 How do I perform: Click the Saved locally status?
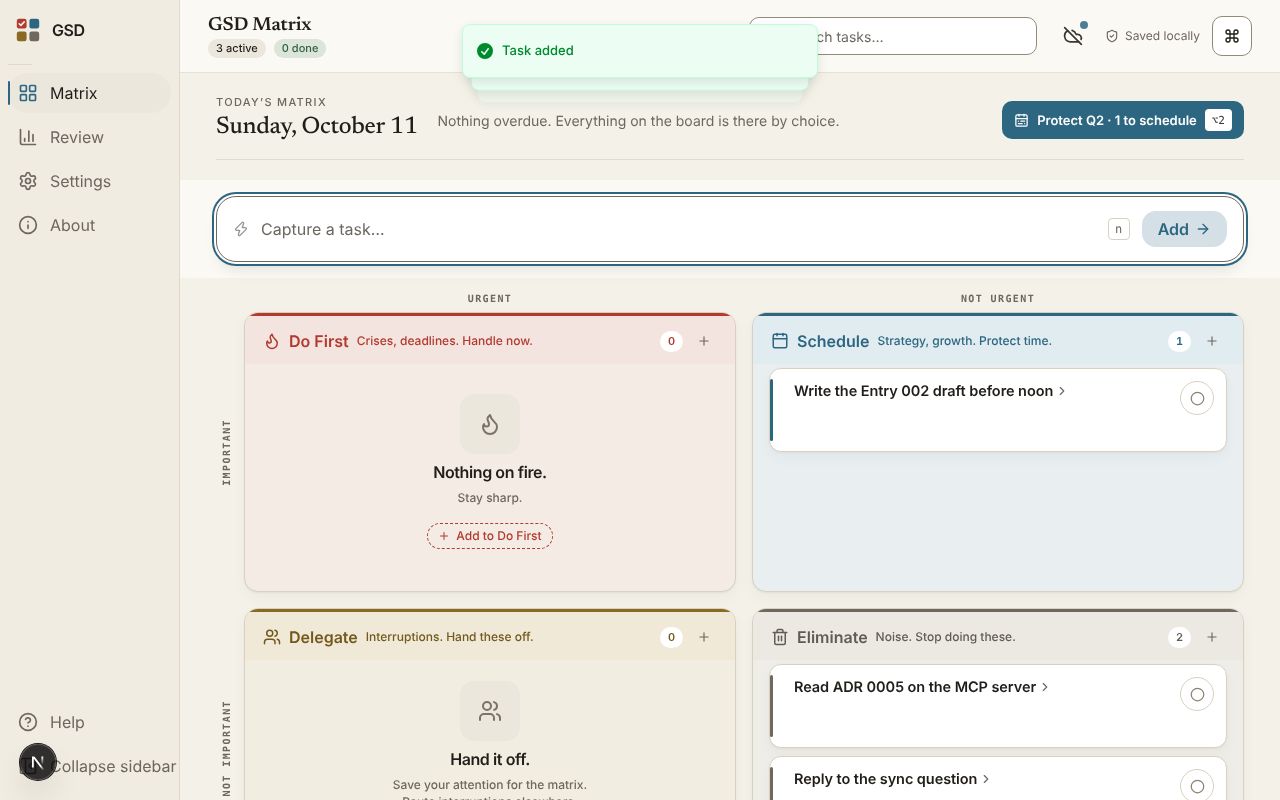pyautogui.click(x=1152, y=36)
